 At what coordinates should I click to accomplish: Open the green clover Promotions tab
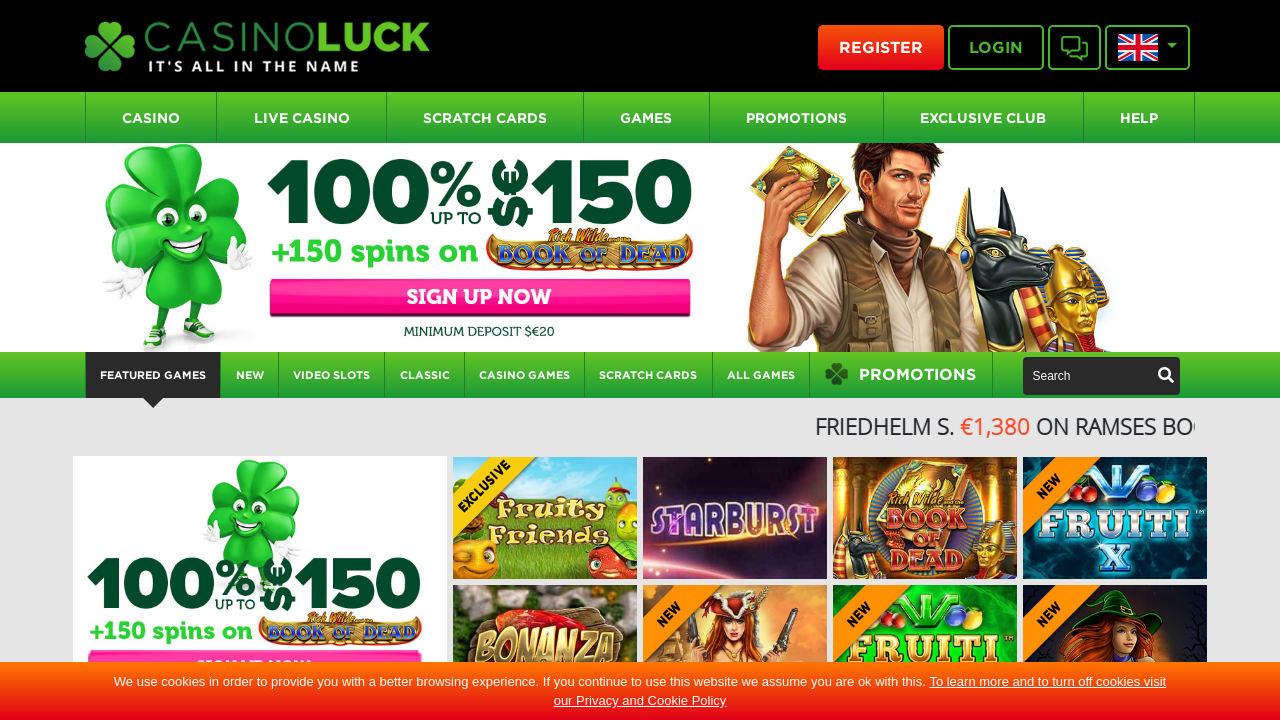tap(901, 374)
